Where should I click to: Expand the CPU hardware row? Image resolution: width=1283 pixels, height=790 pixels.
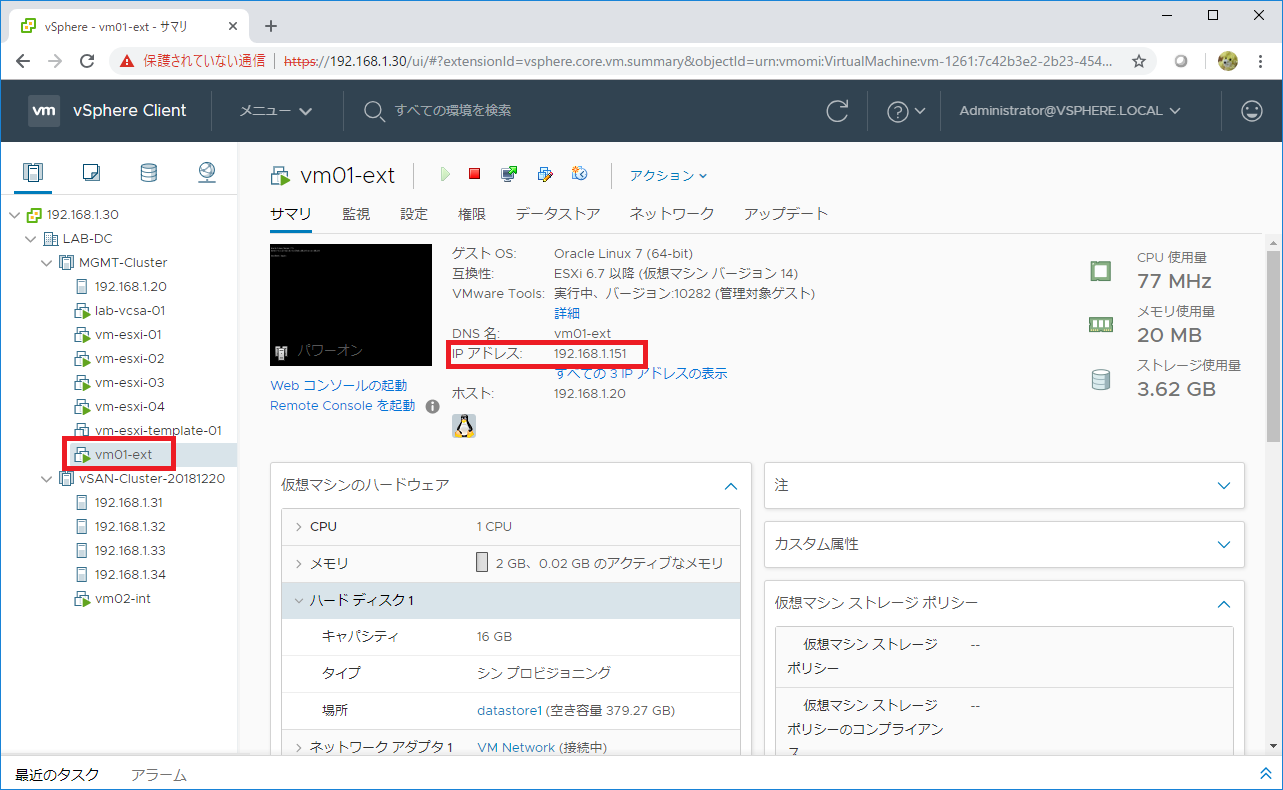299,527
